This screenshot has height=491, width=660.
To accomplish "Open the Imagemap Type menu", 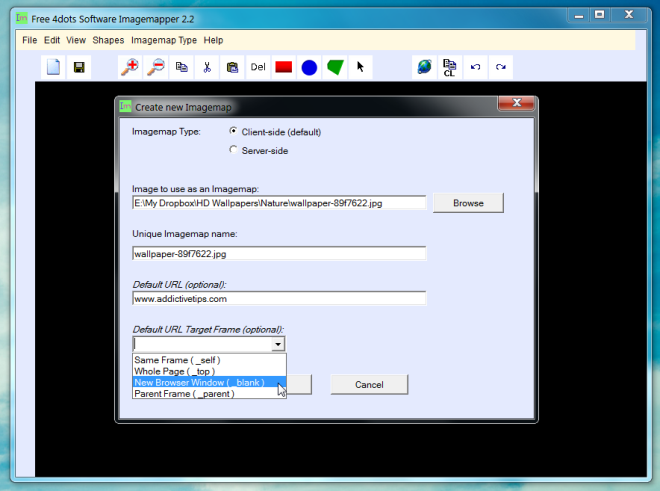I will click(x=164, y=40).
